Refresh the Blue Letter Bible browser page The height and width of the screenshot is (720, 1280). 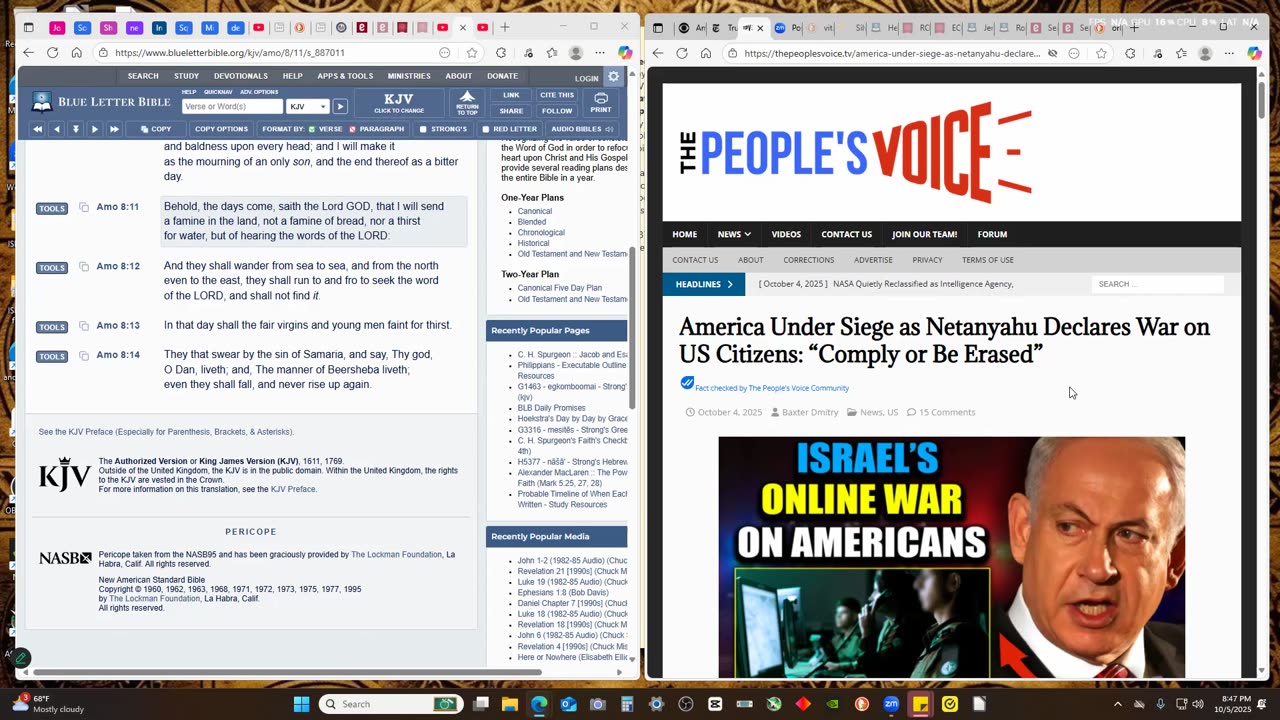pyautogui.click(x=52, y=53)
